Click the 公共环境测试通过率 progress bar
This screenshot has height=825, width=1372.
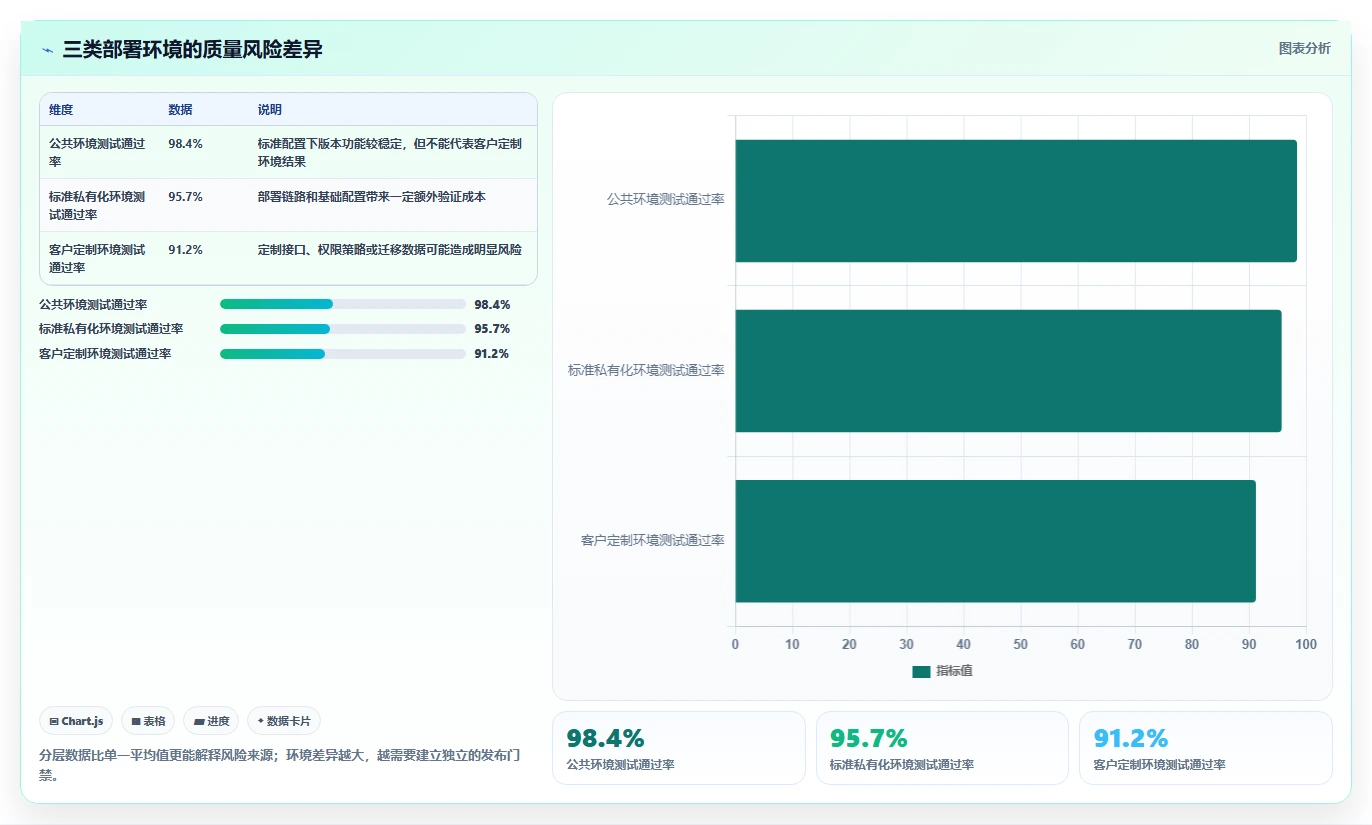pyautogui.click(x=343, y=304)
